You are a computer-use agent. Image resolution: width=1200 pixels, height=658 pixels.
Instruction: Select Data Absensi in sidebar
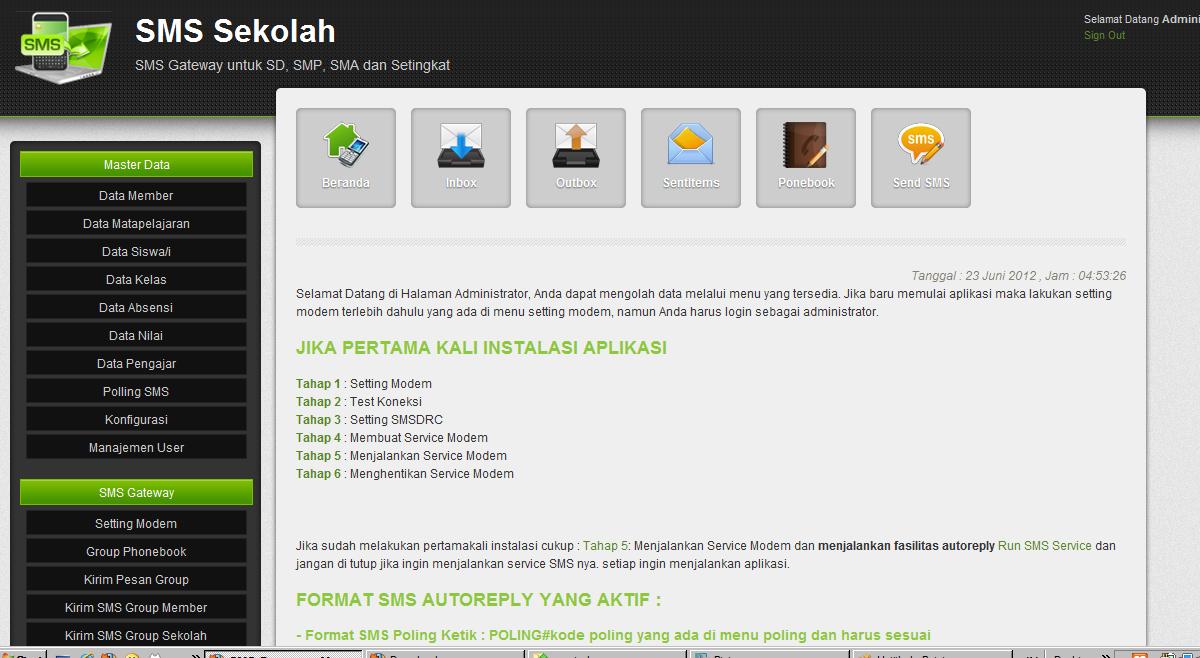point(136,308)
